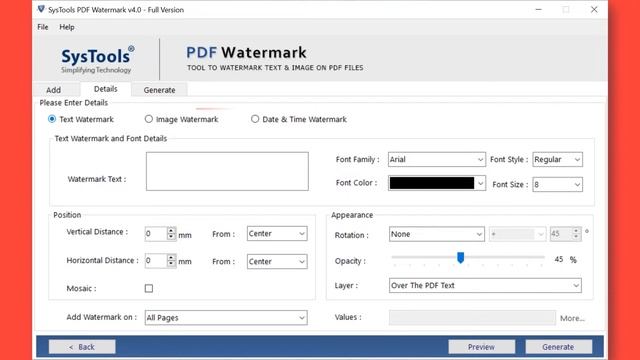Increase Horizontal Distance with up arrow
The height and width of the screenshot is (360, 640).
171,257
